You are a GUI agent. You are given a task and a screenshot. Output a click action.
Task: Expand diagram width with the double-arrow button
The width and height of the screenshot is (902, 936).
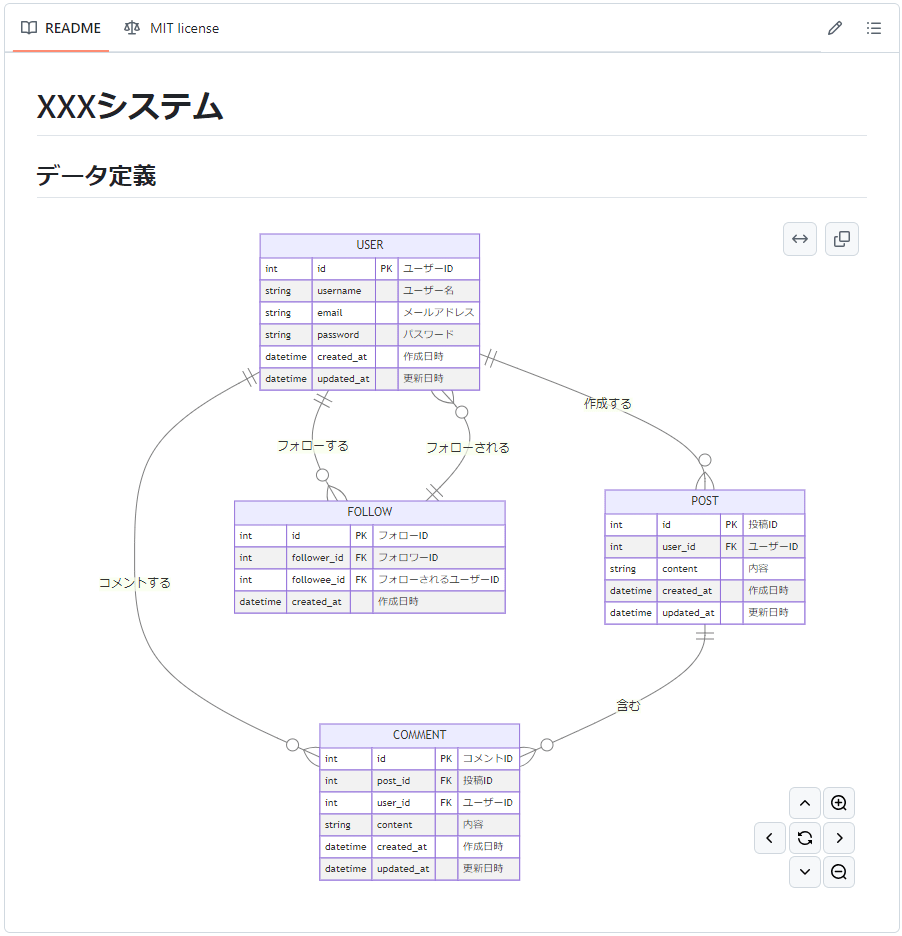tap(800, 239)
